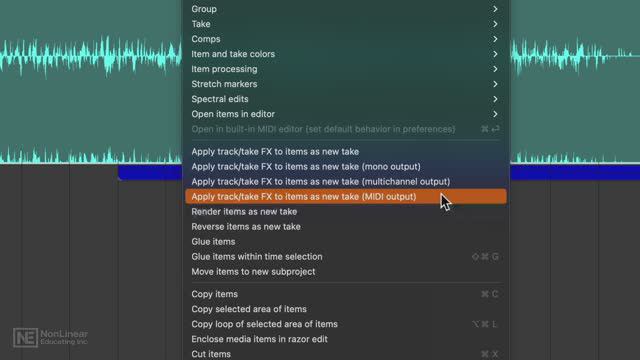Select Copy selected area of items
This screenshot has height=360, width=640.
pyautogui.click(x=346, y=309)
